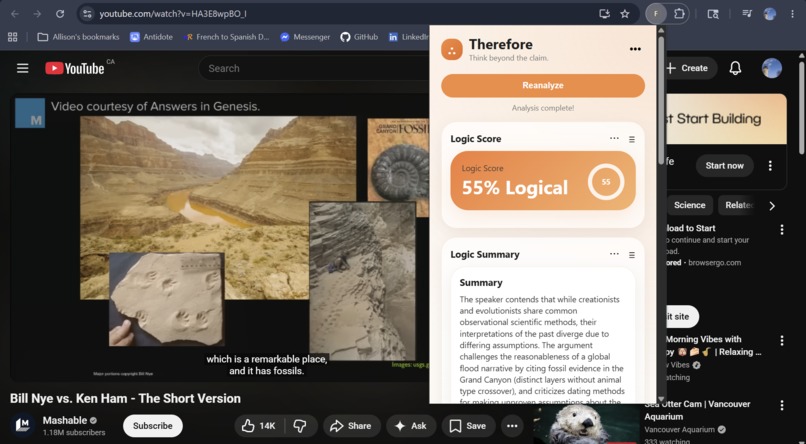The width and height of the screenshot is (806, 444).
Task: Open the Extensions puzzle icon
Action: [679, 14]
